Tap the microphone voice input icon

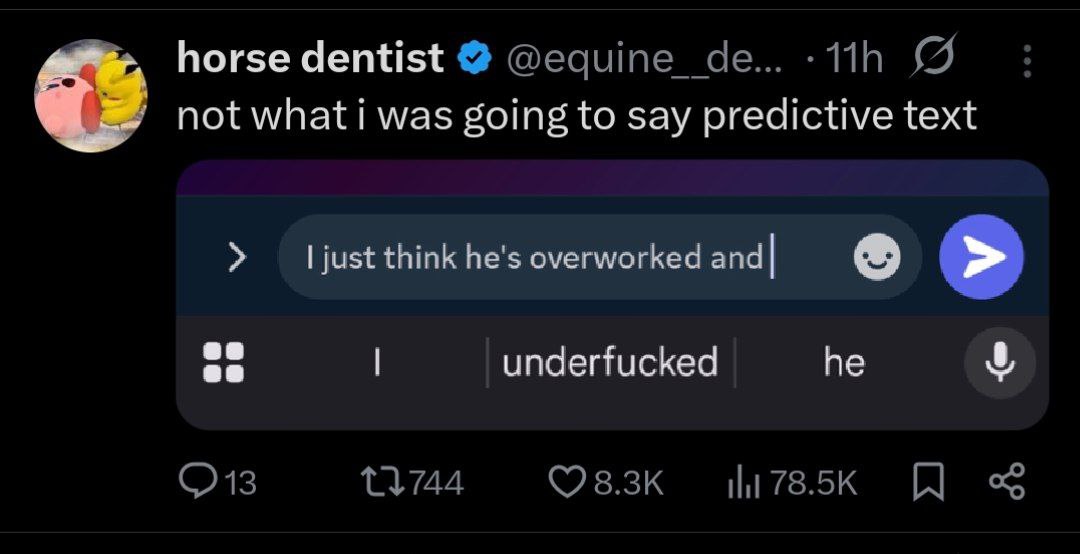[x=1000, y=362]
